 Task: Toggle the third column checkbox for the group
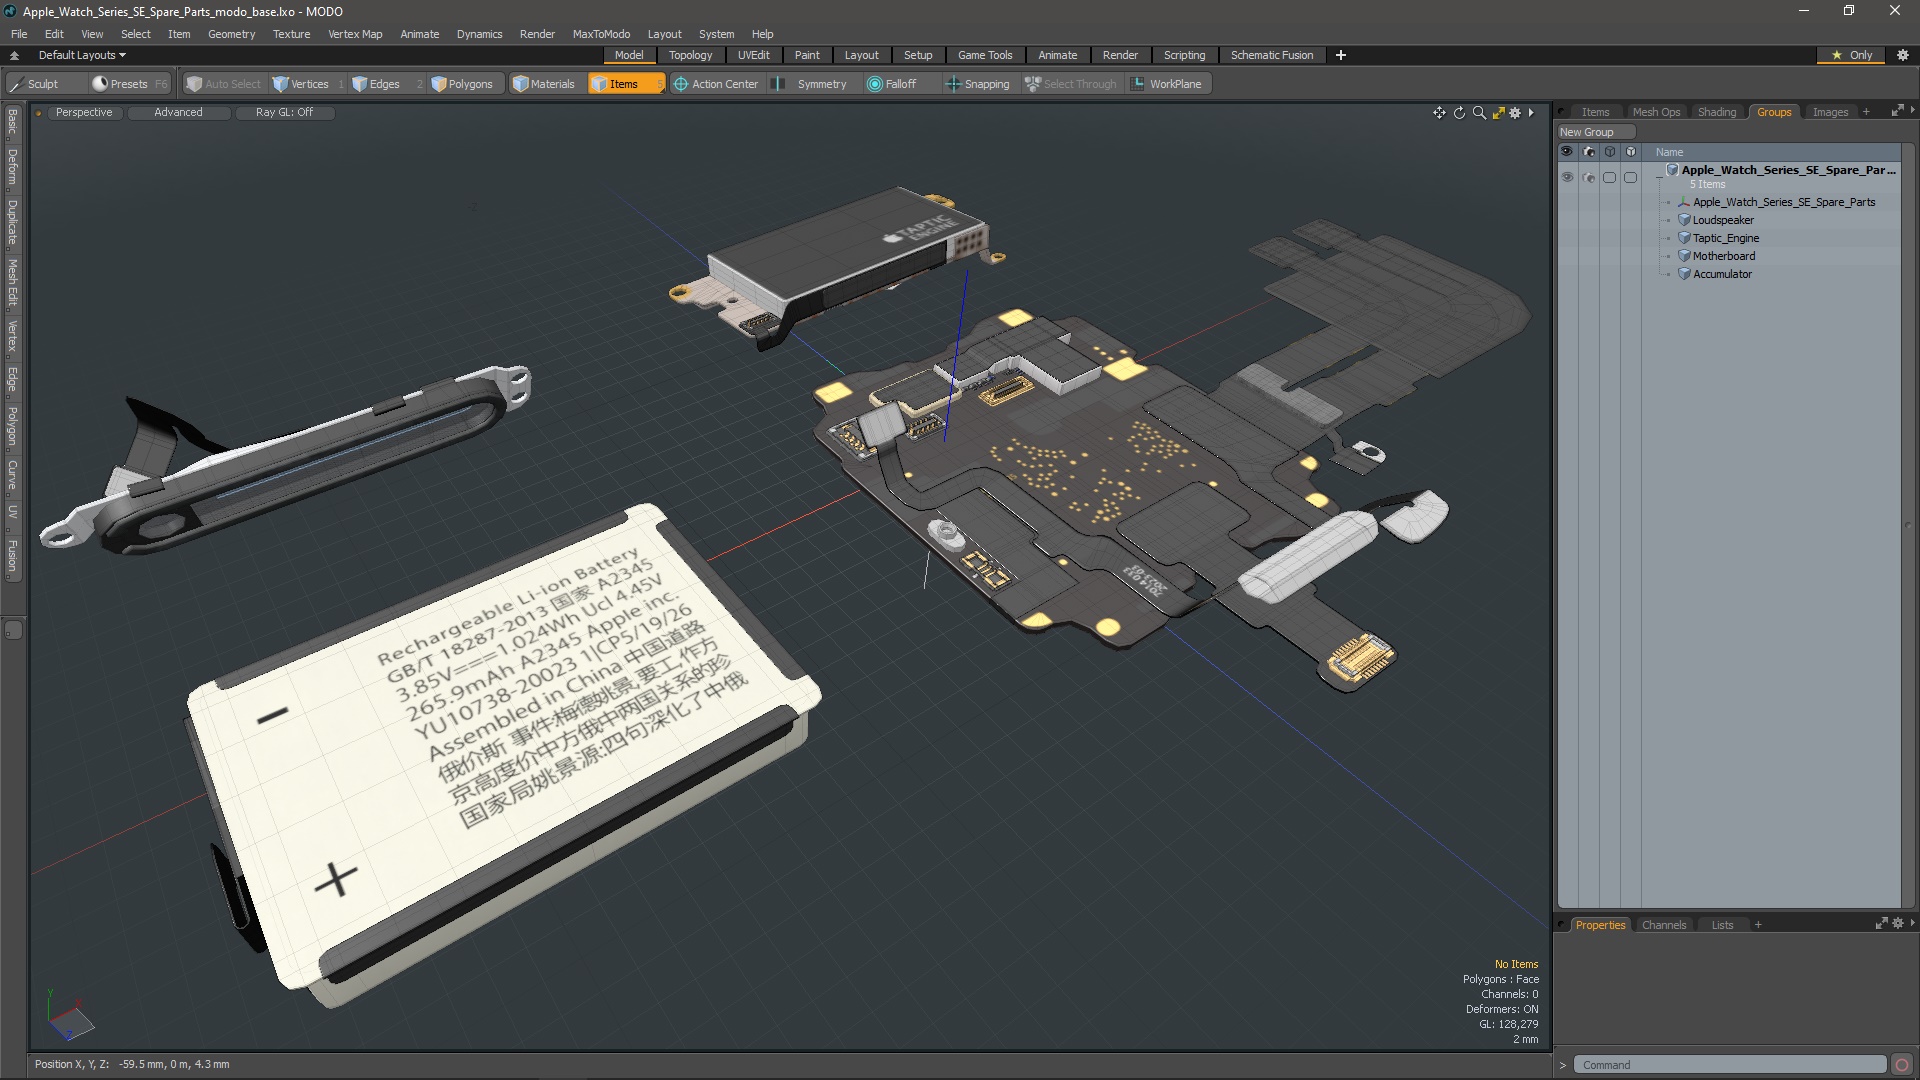pos(1609,177)
